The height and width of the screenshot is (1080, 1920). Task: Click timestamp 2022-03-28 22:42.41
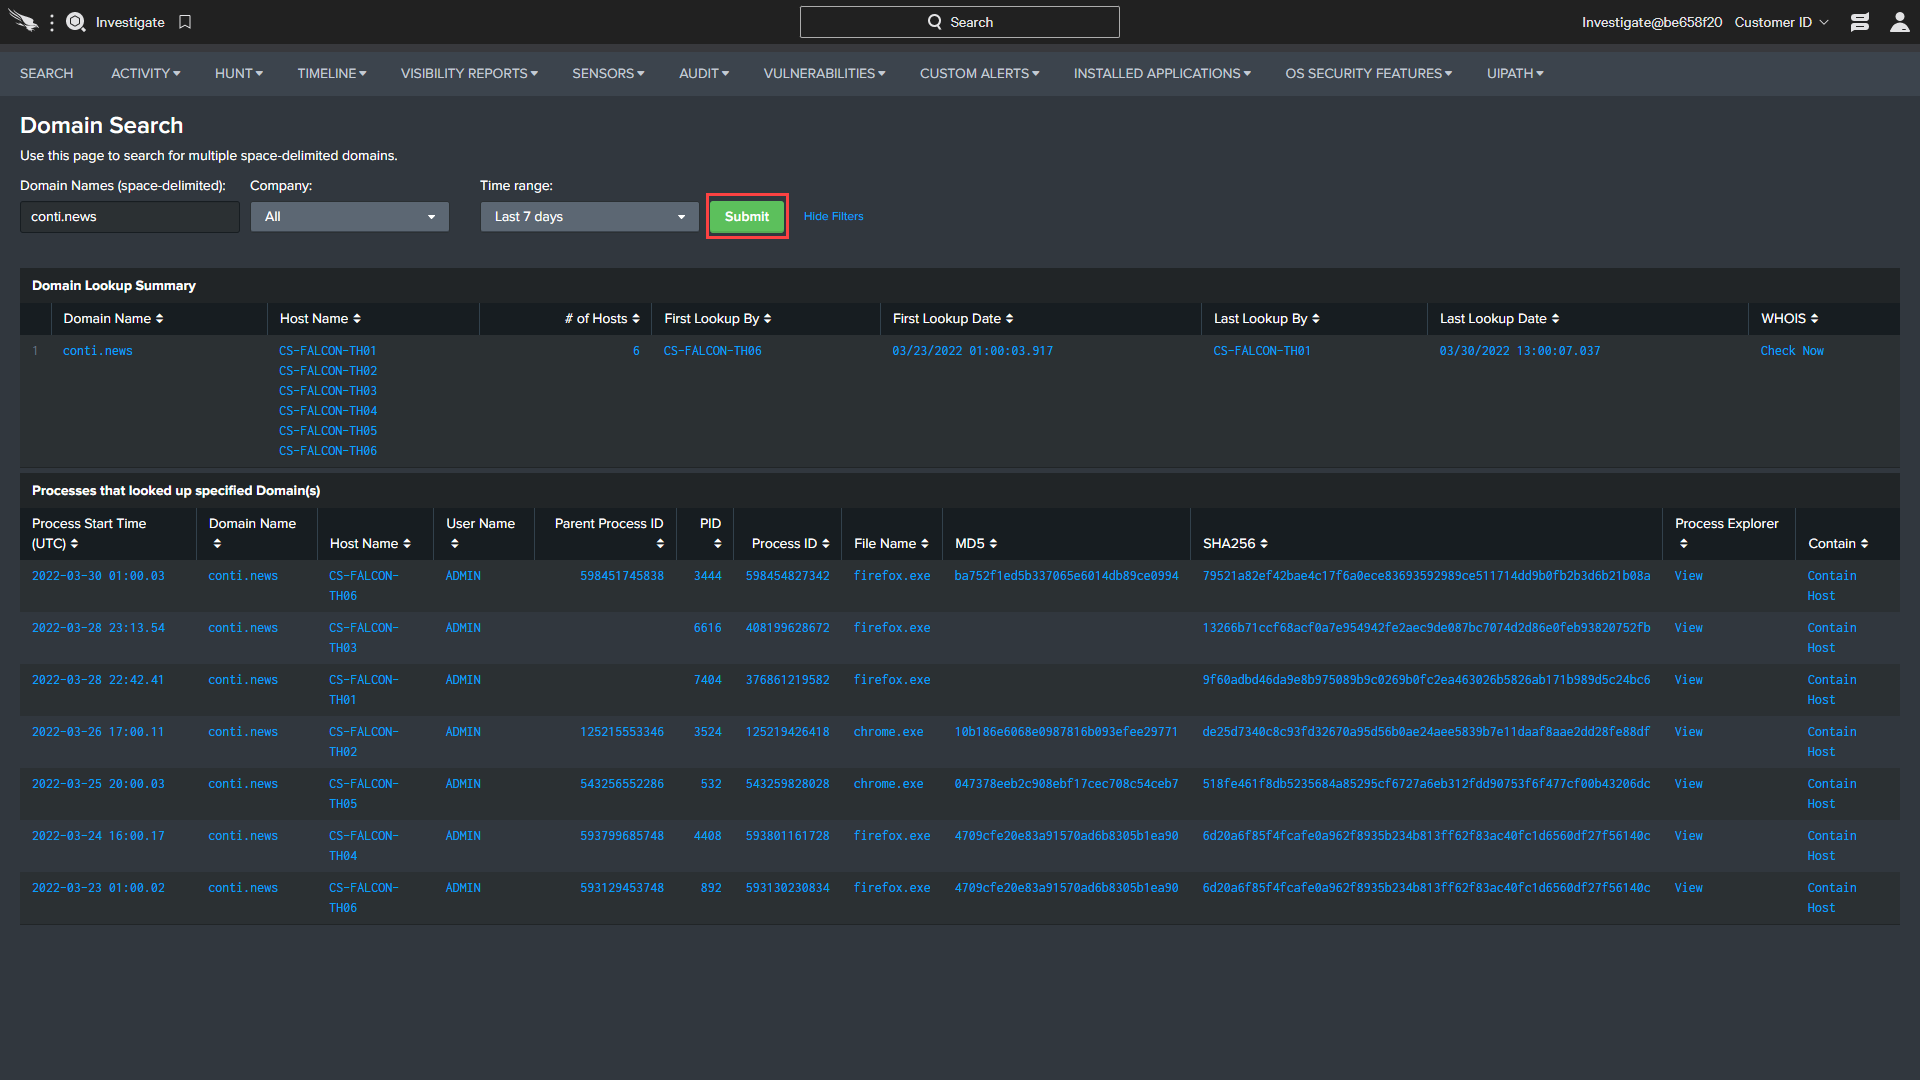point(98,680)
